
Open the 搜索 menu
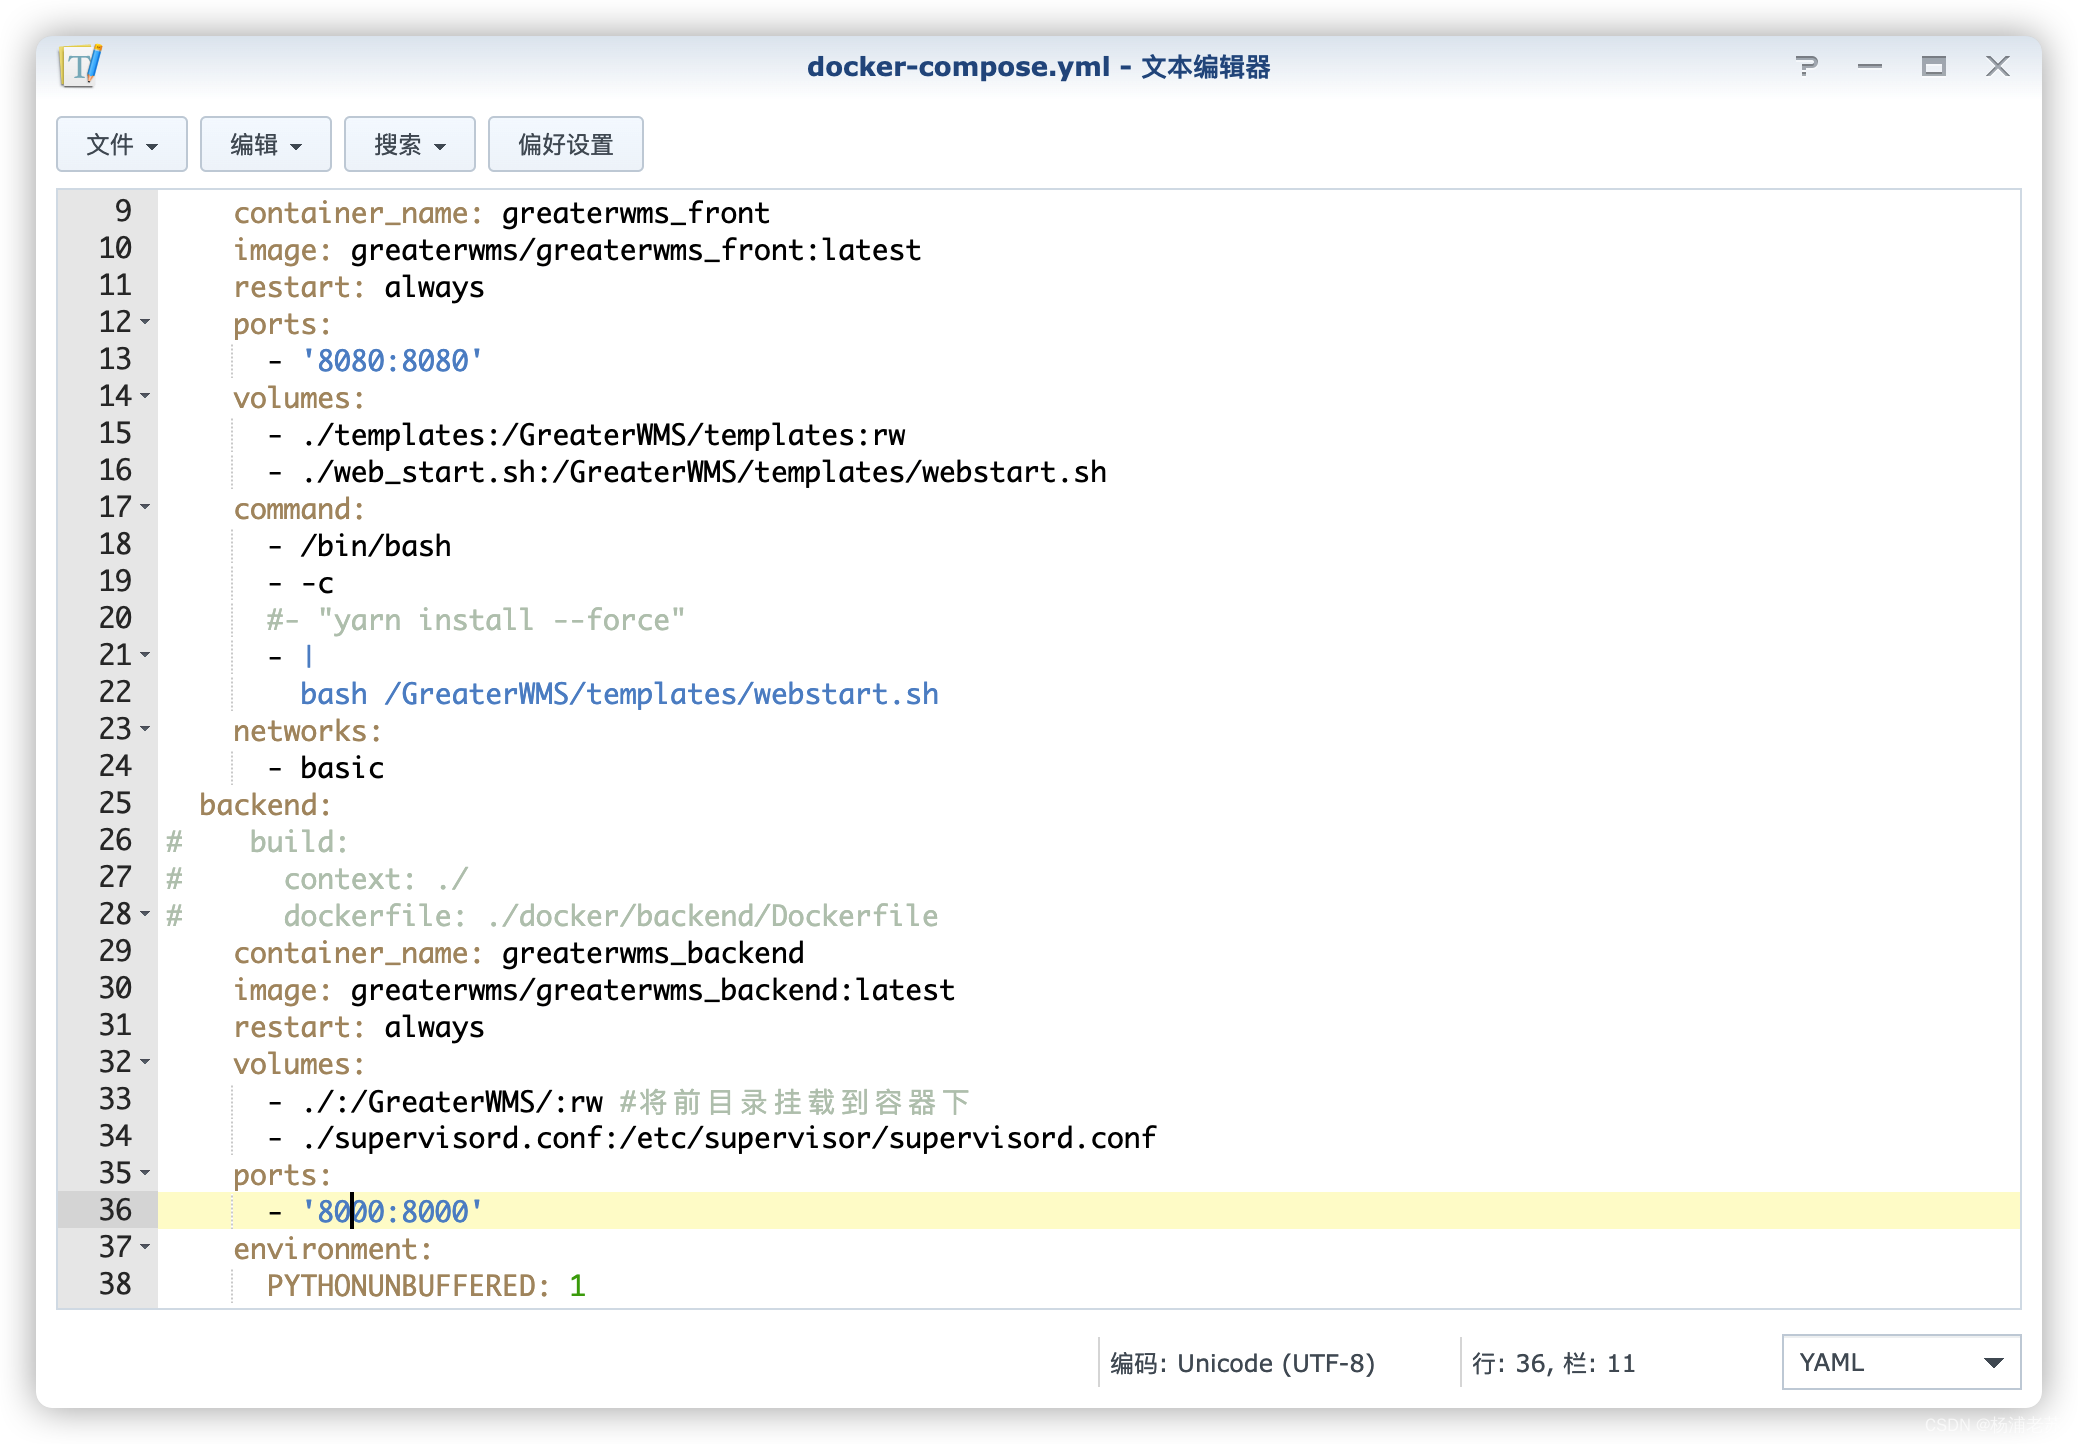click(410, 144)
